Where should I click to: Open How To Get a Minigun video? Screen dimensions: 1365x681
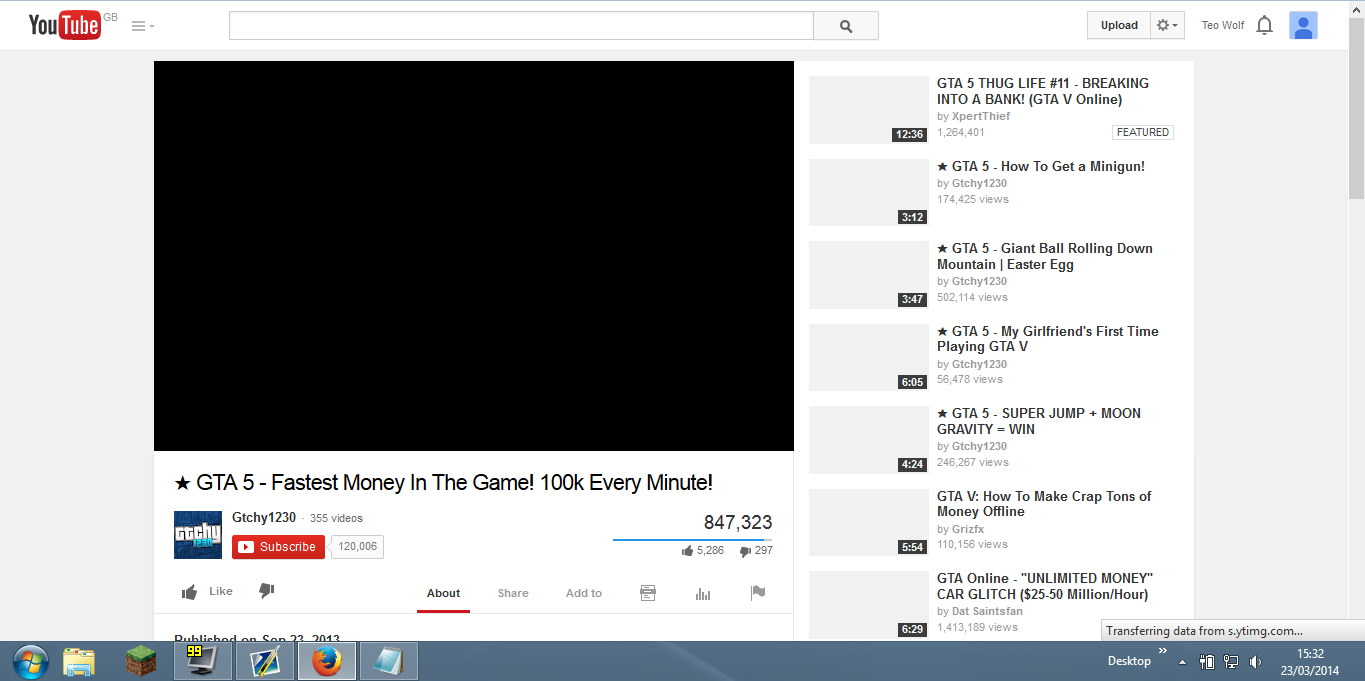(1041, 166)
